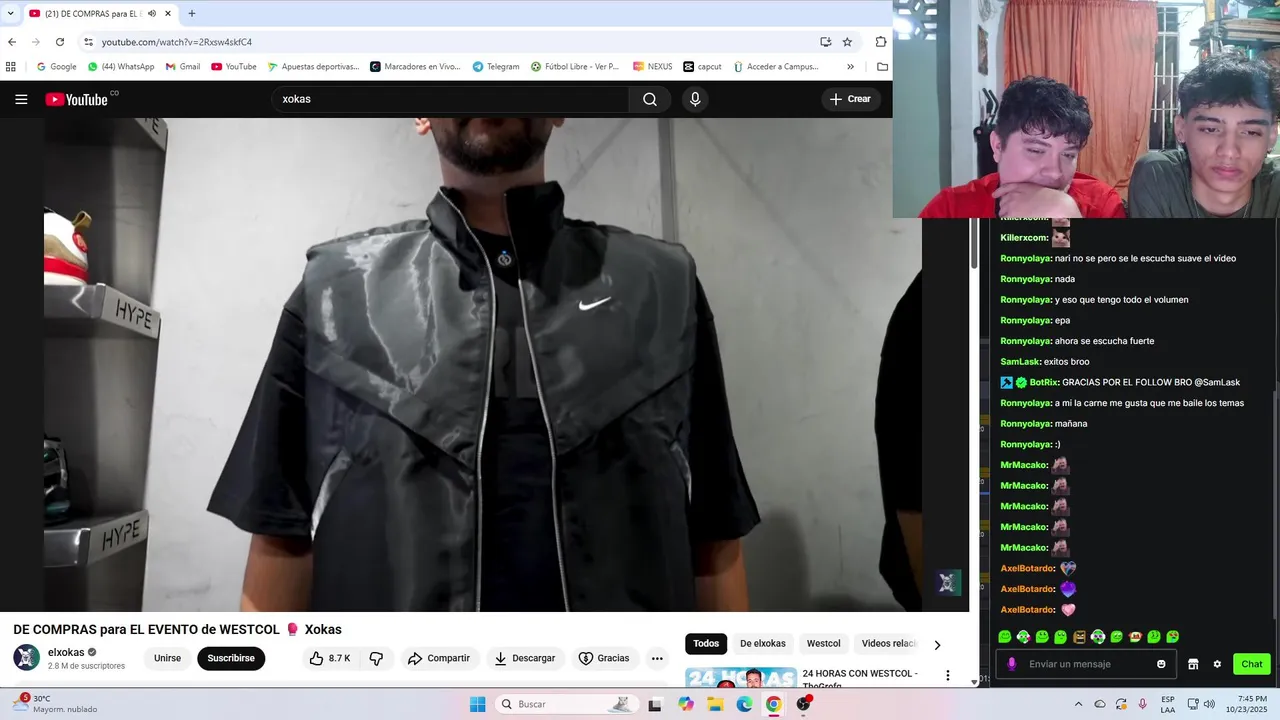Viewport: 1280px width, 720px height.
Task: Select the De elxokas filter chip
Action: pyautogui.click(x=763, y=643)
